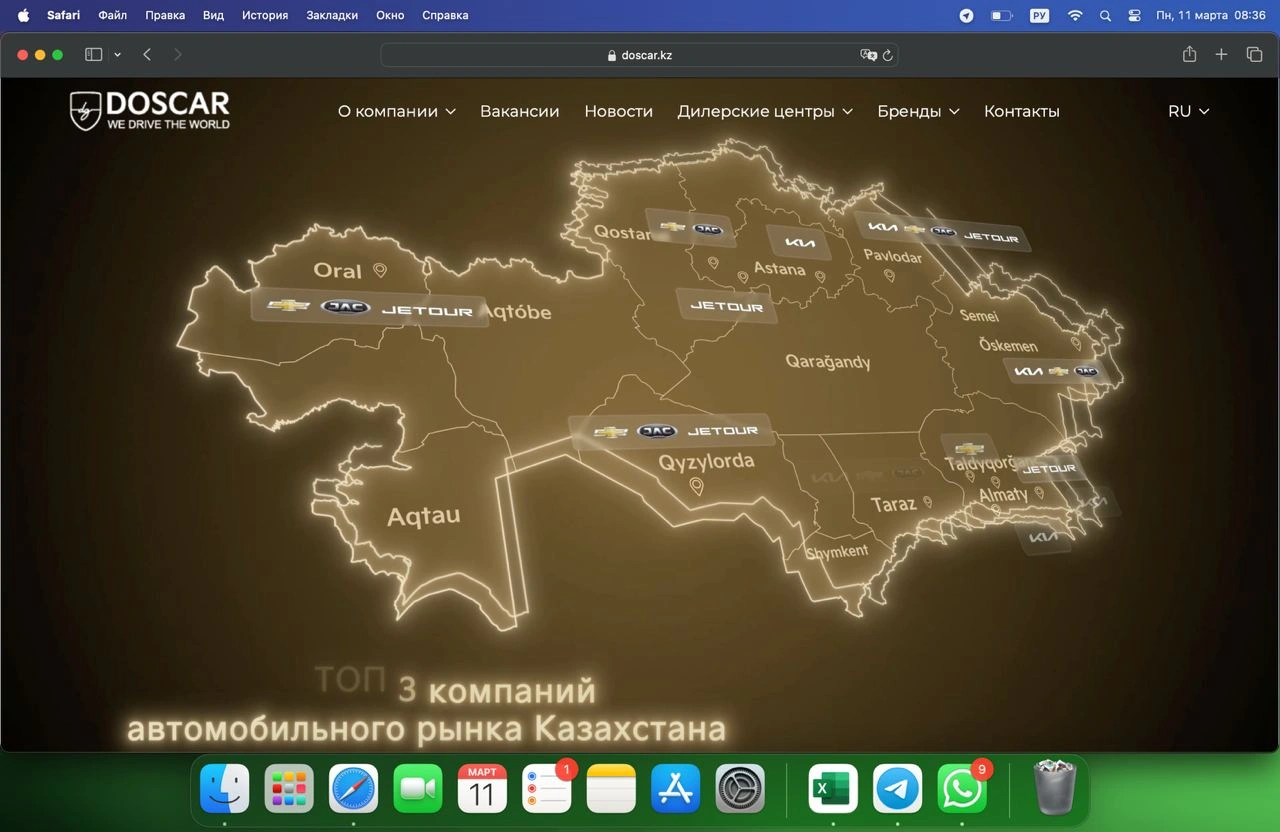Open the RU language selector
1280x832 pixels.
(x=1189, y=111)
